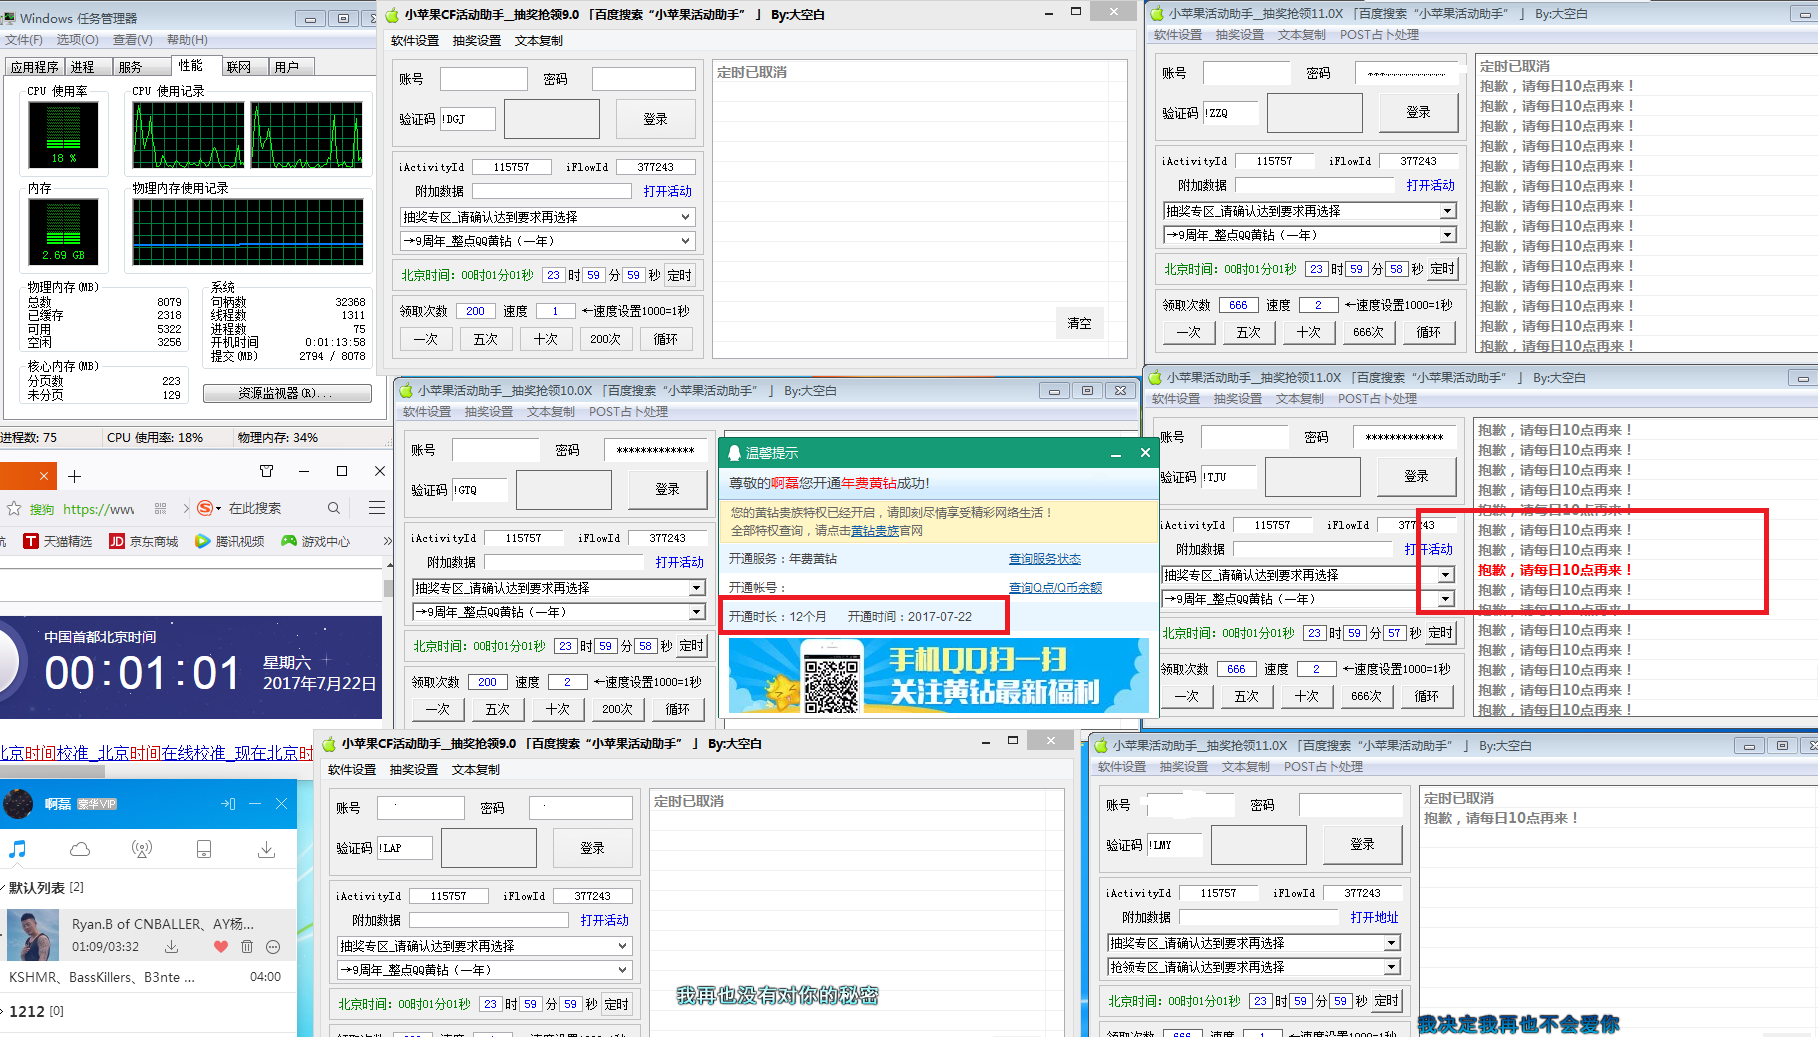Open the cloud music tab in the player
The height and width of the screenshot is (1037, 1818).
80,849
